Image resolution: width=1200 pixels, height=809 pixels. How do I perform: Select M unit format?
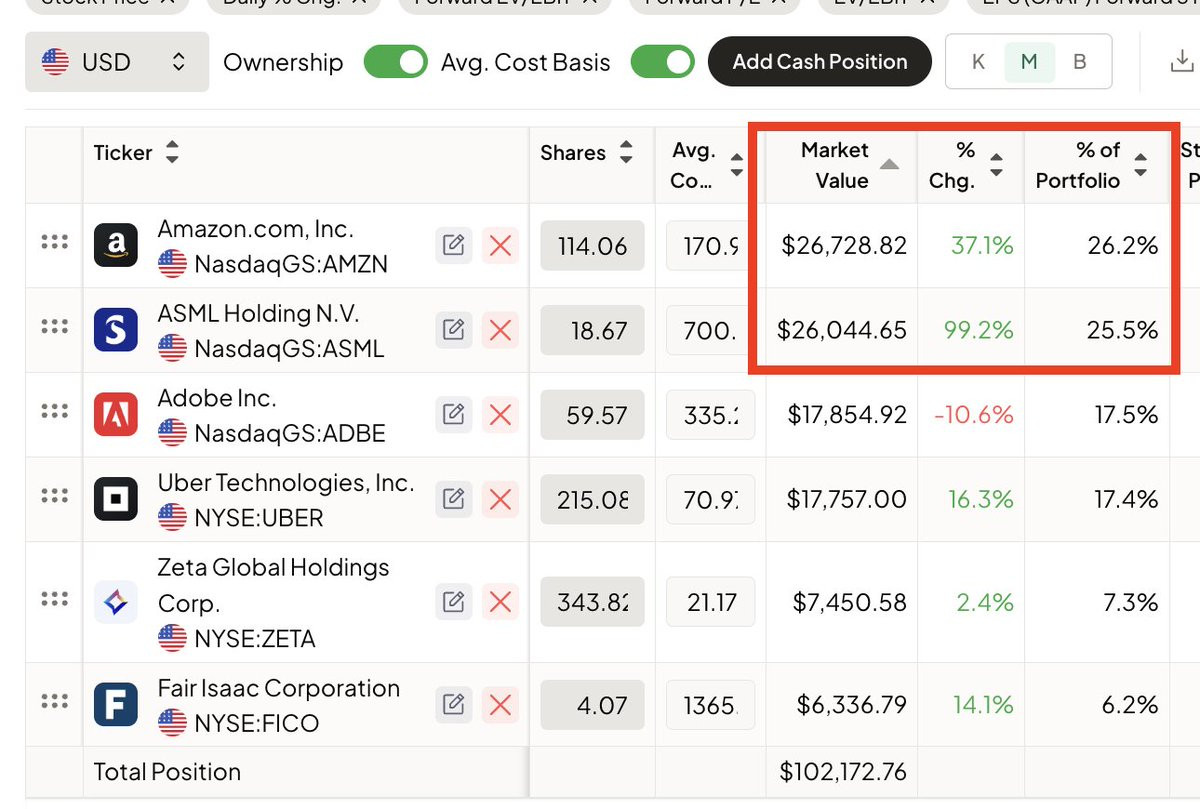pyautogui.click(x=1029, y=62)
